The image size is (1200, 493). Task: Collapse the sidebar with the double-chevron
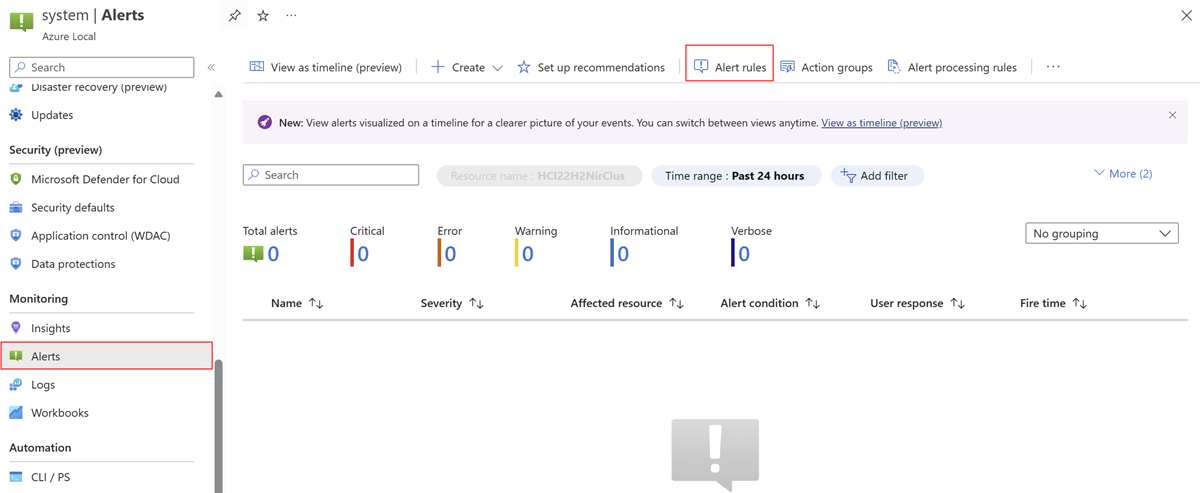[211, 67]
